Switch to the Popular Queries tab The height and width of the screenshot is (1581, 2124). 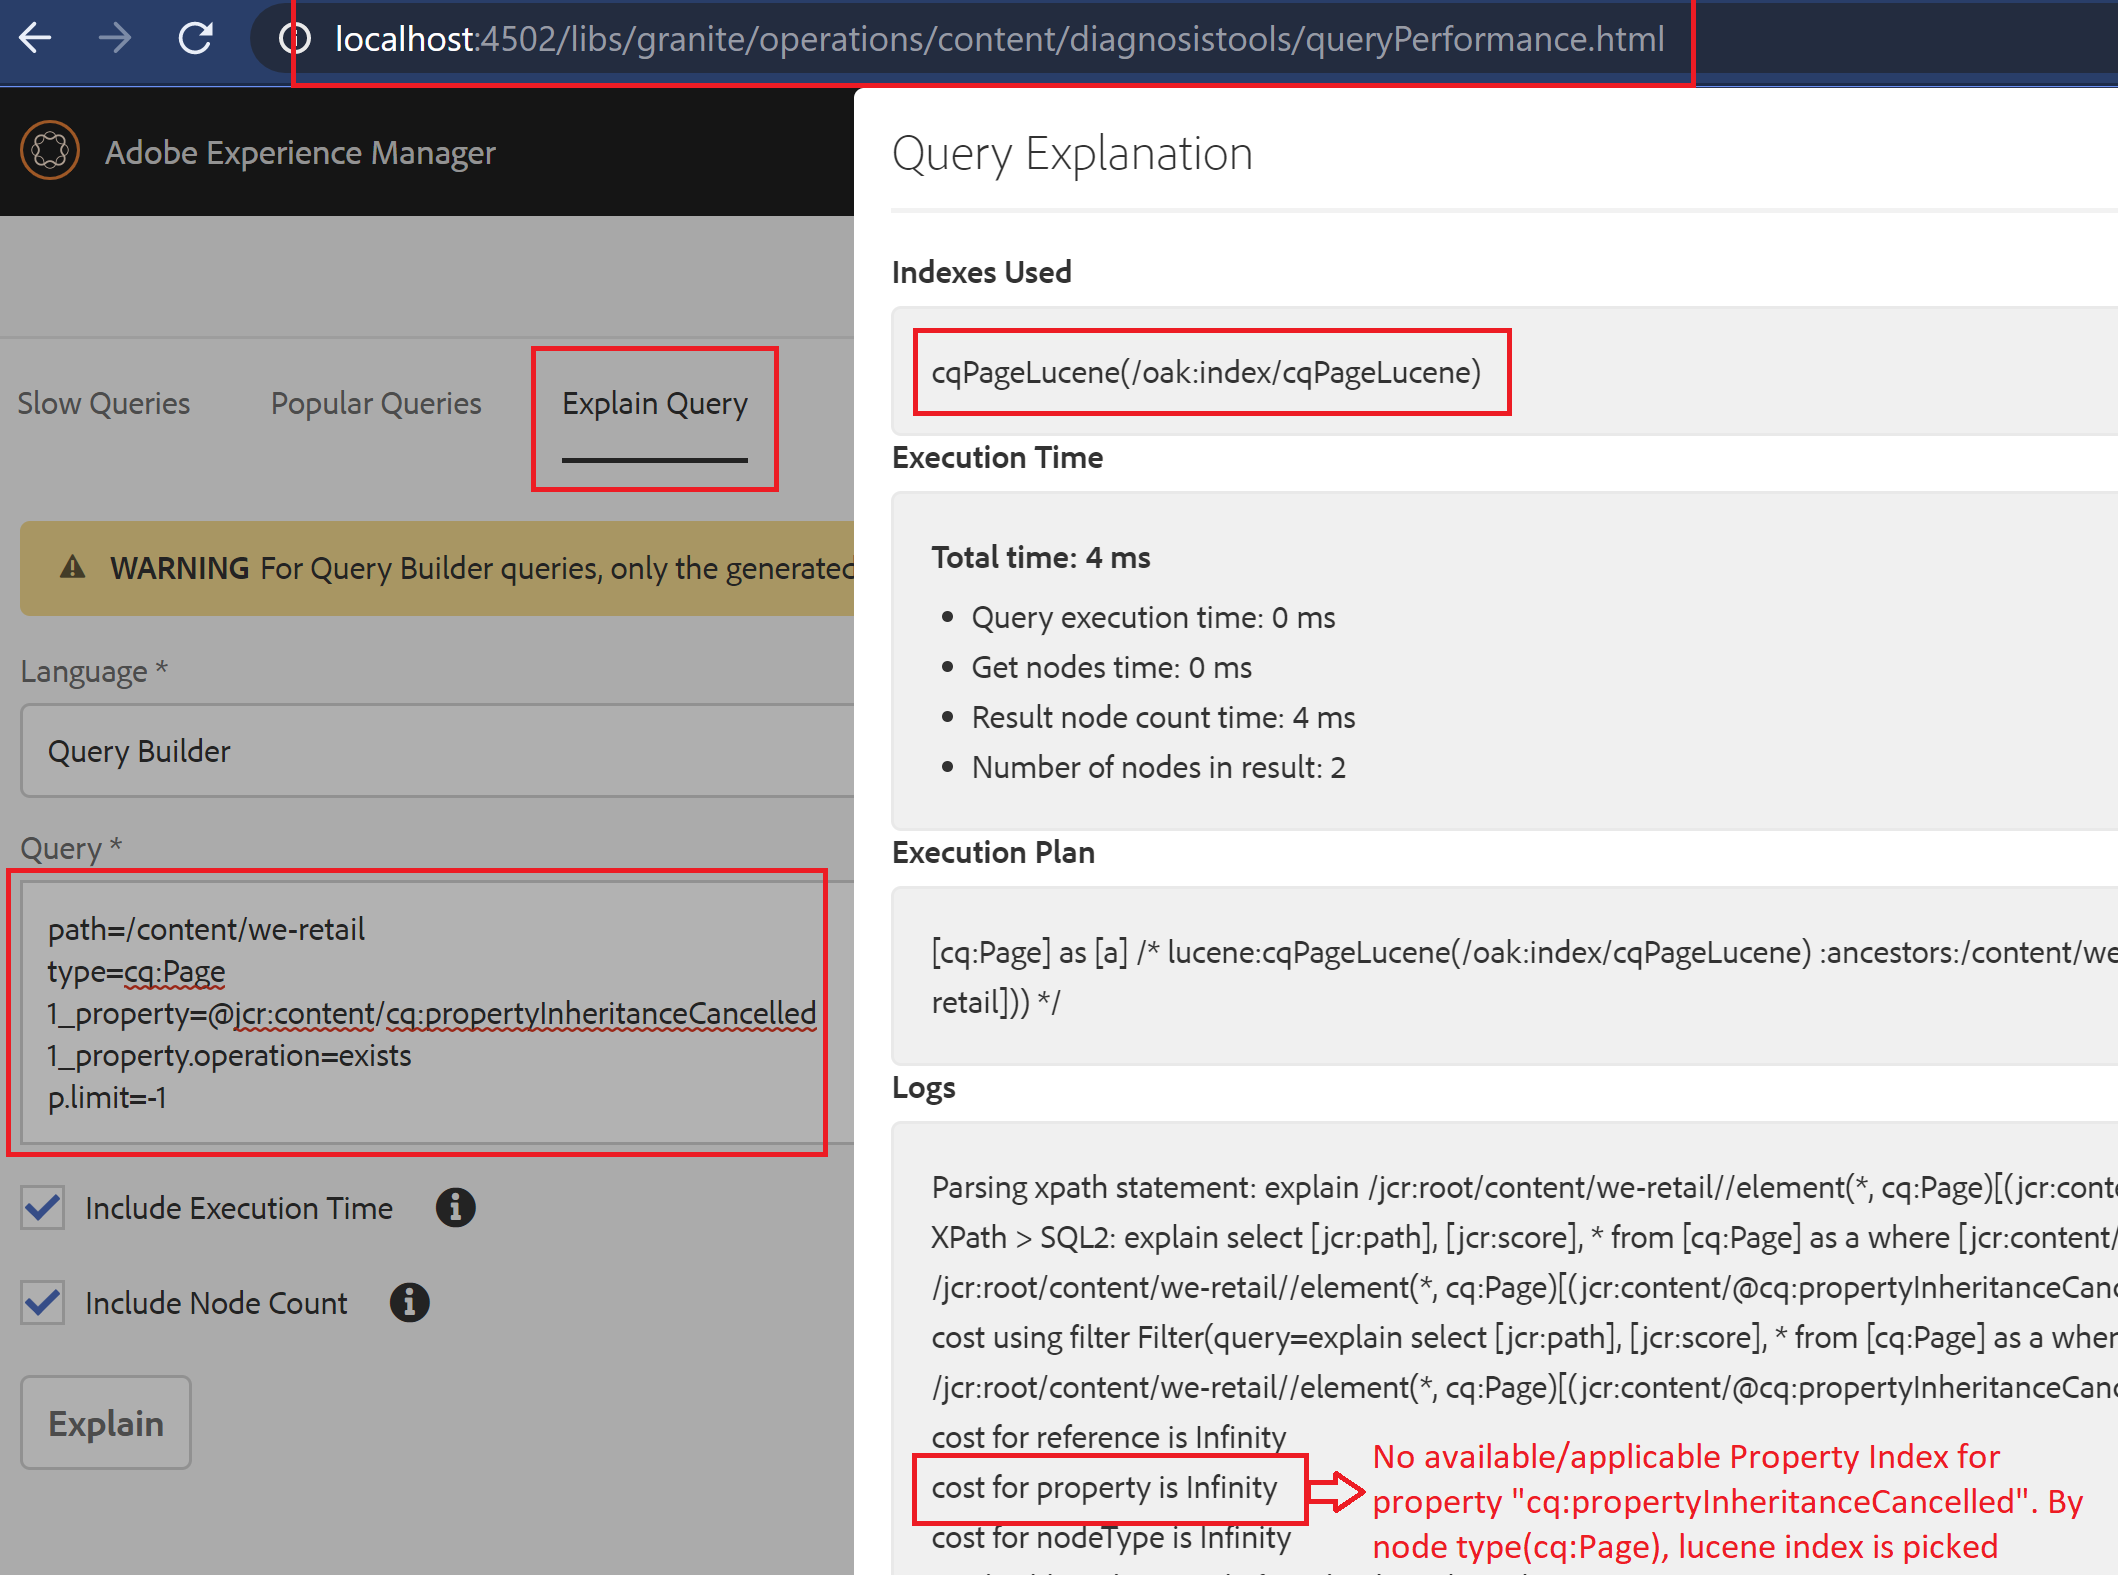(x=376, y=404)
